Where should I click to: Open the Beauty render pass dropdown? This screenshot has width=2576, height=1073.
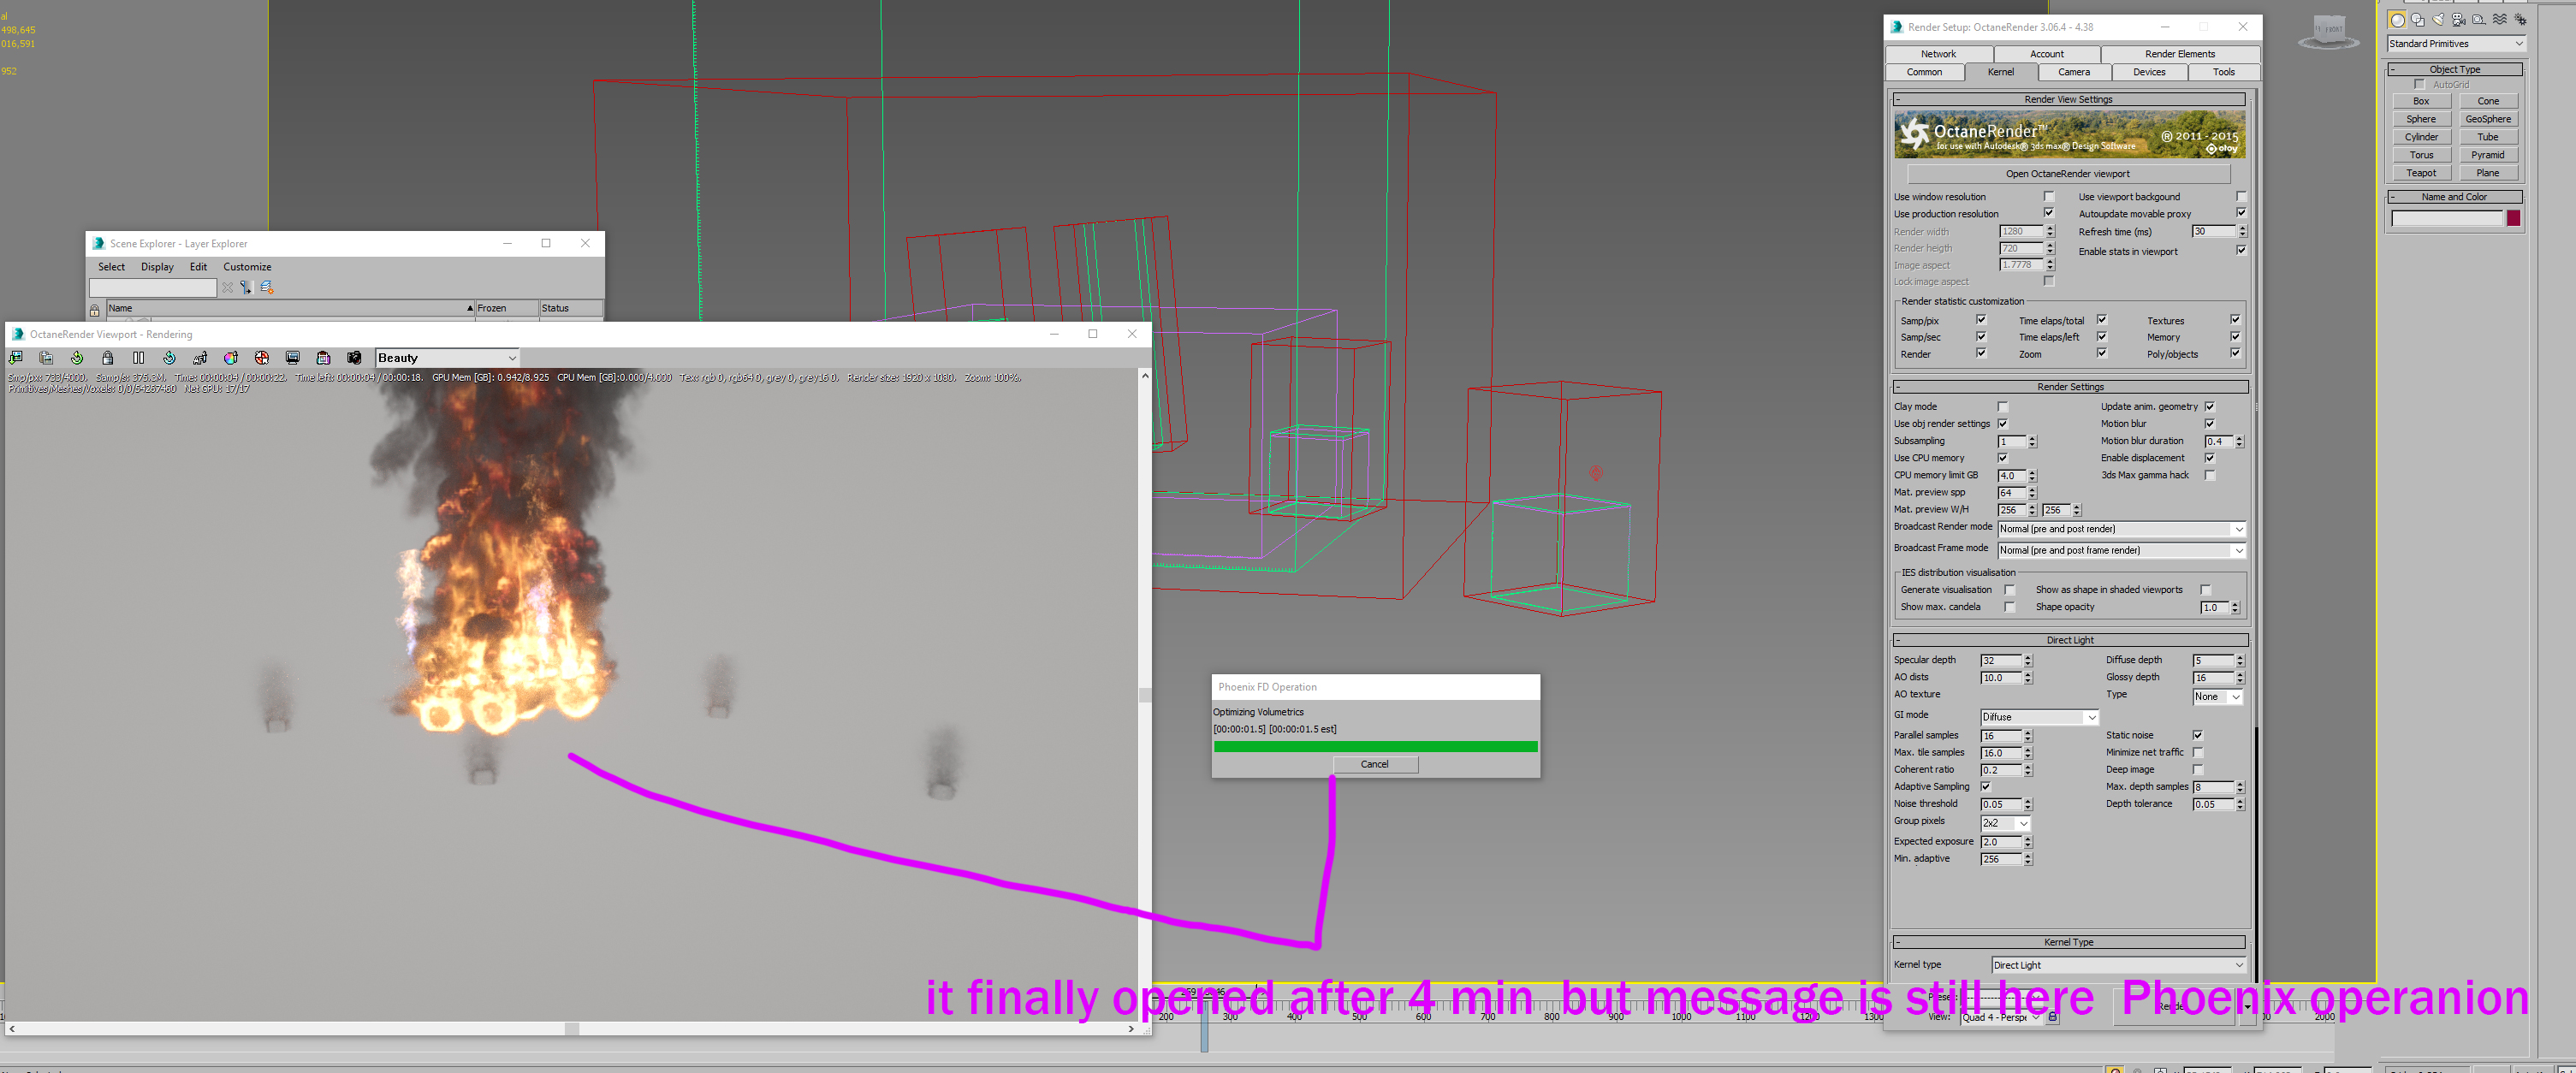click(x=447, y=357)
